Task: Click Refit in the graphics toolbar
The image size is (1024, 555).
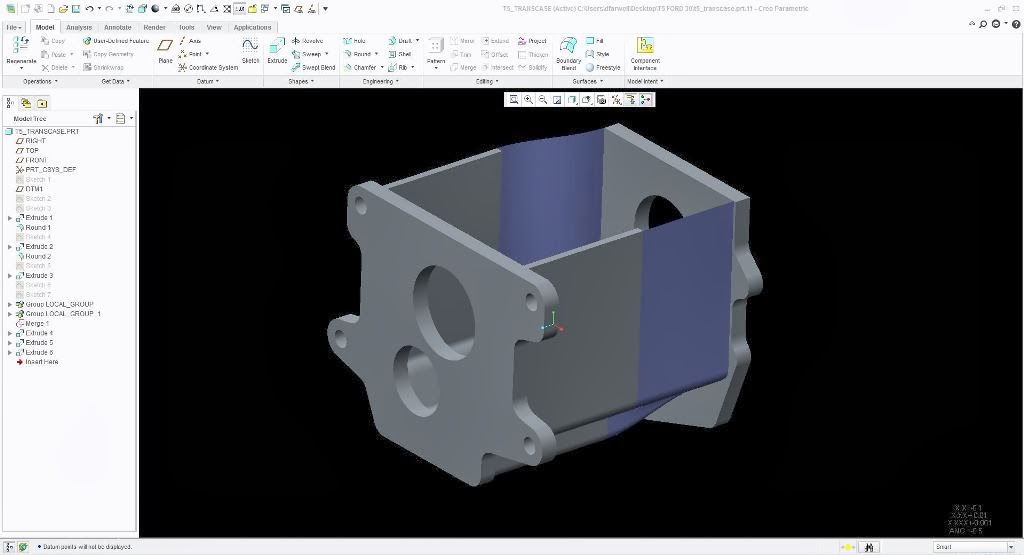Action: click(514, 99)
